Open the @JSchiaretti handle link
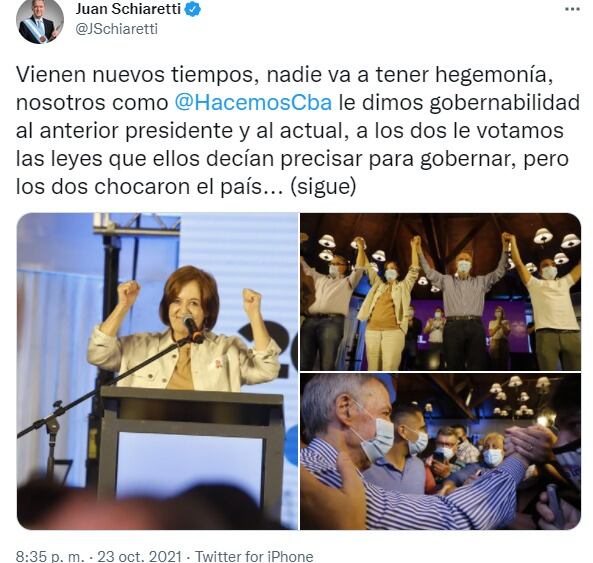 pos(116,29)
